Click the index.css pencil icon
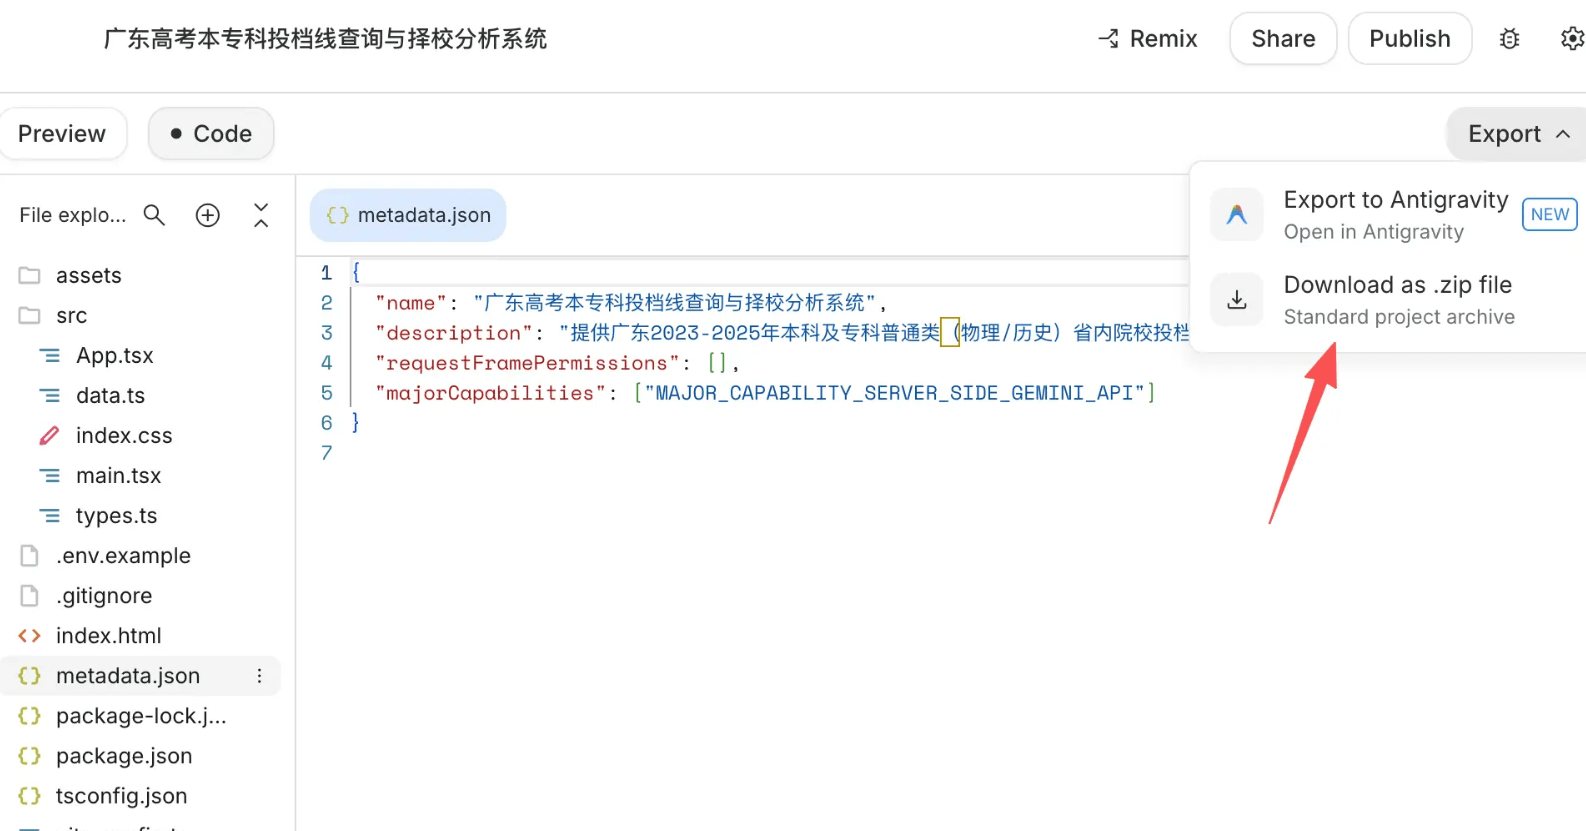The width and height of the screenshot is (1586, 831). pyautogui.click(x=49, y=435)
